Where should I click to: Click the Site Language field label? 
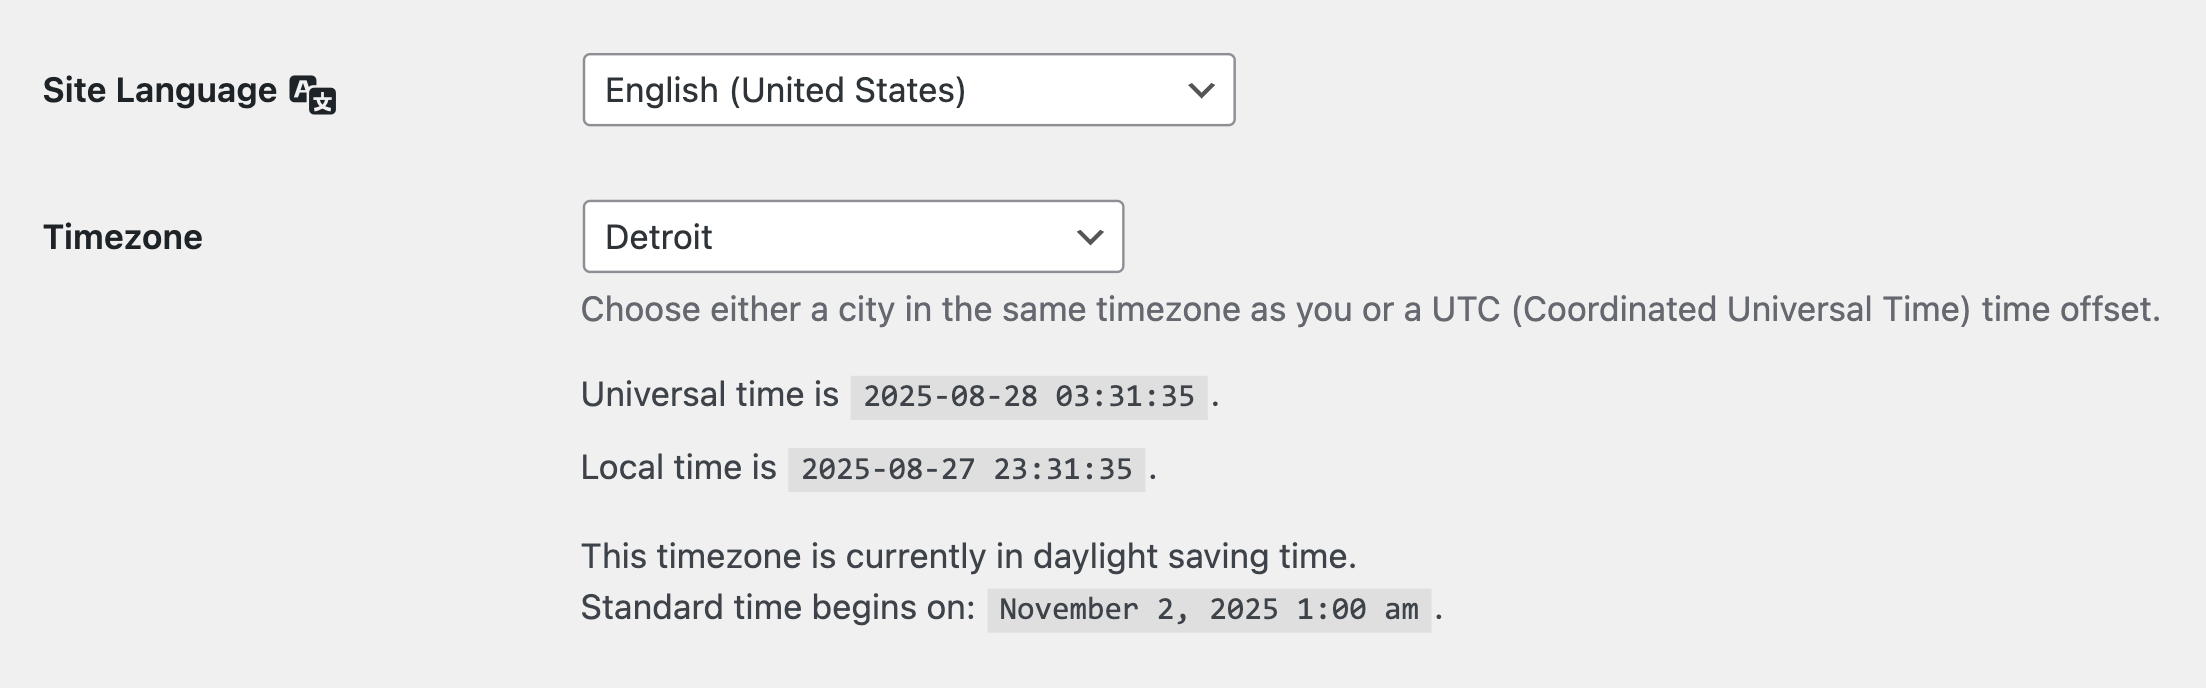tap(160, 90)
